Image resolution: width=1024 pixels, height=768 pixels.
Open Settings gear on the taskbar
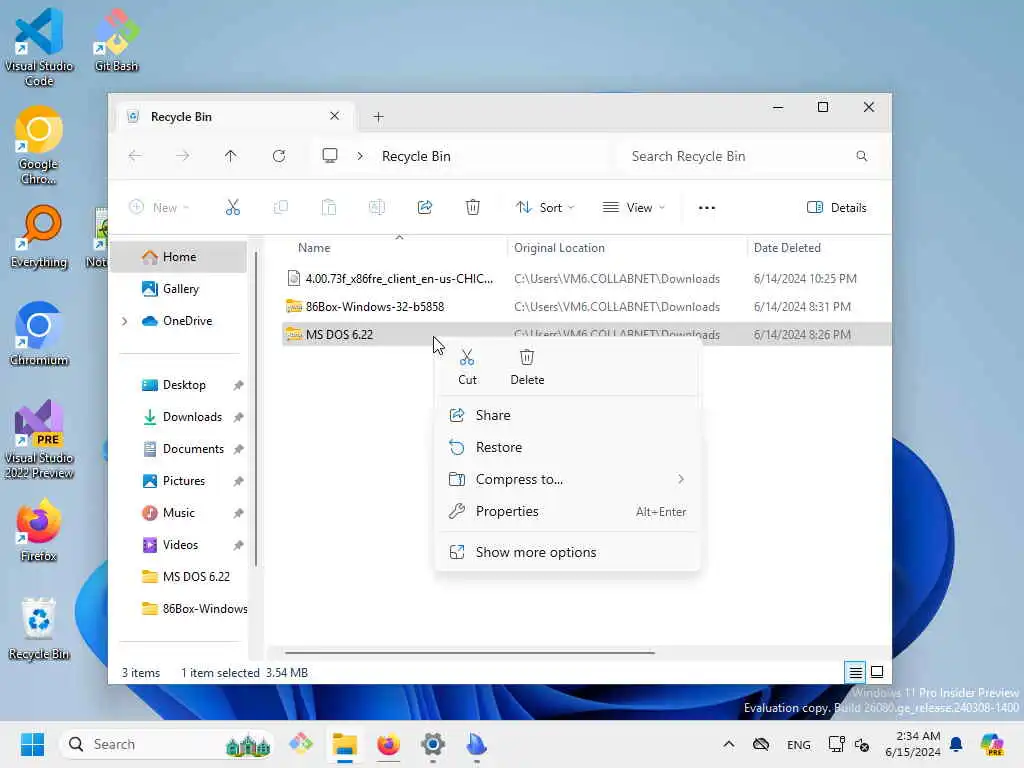point(432,744)
